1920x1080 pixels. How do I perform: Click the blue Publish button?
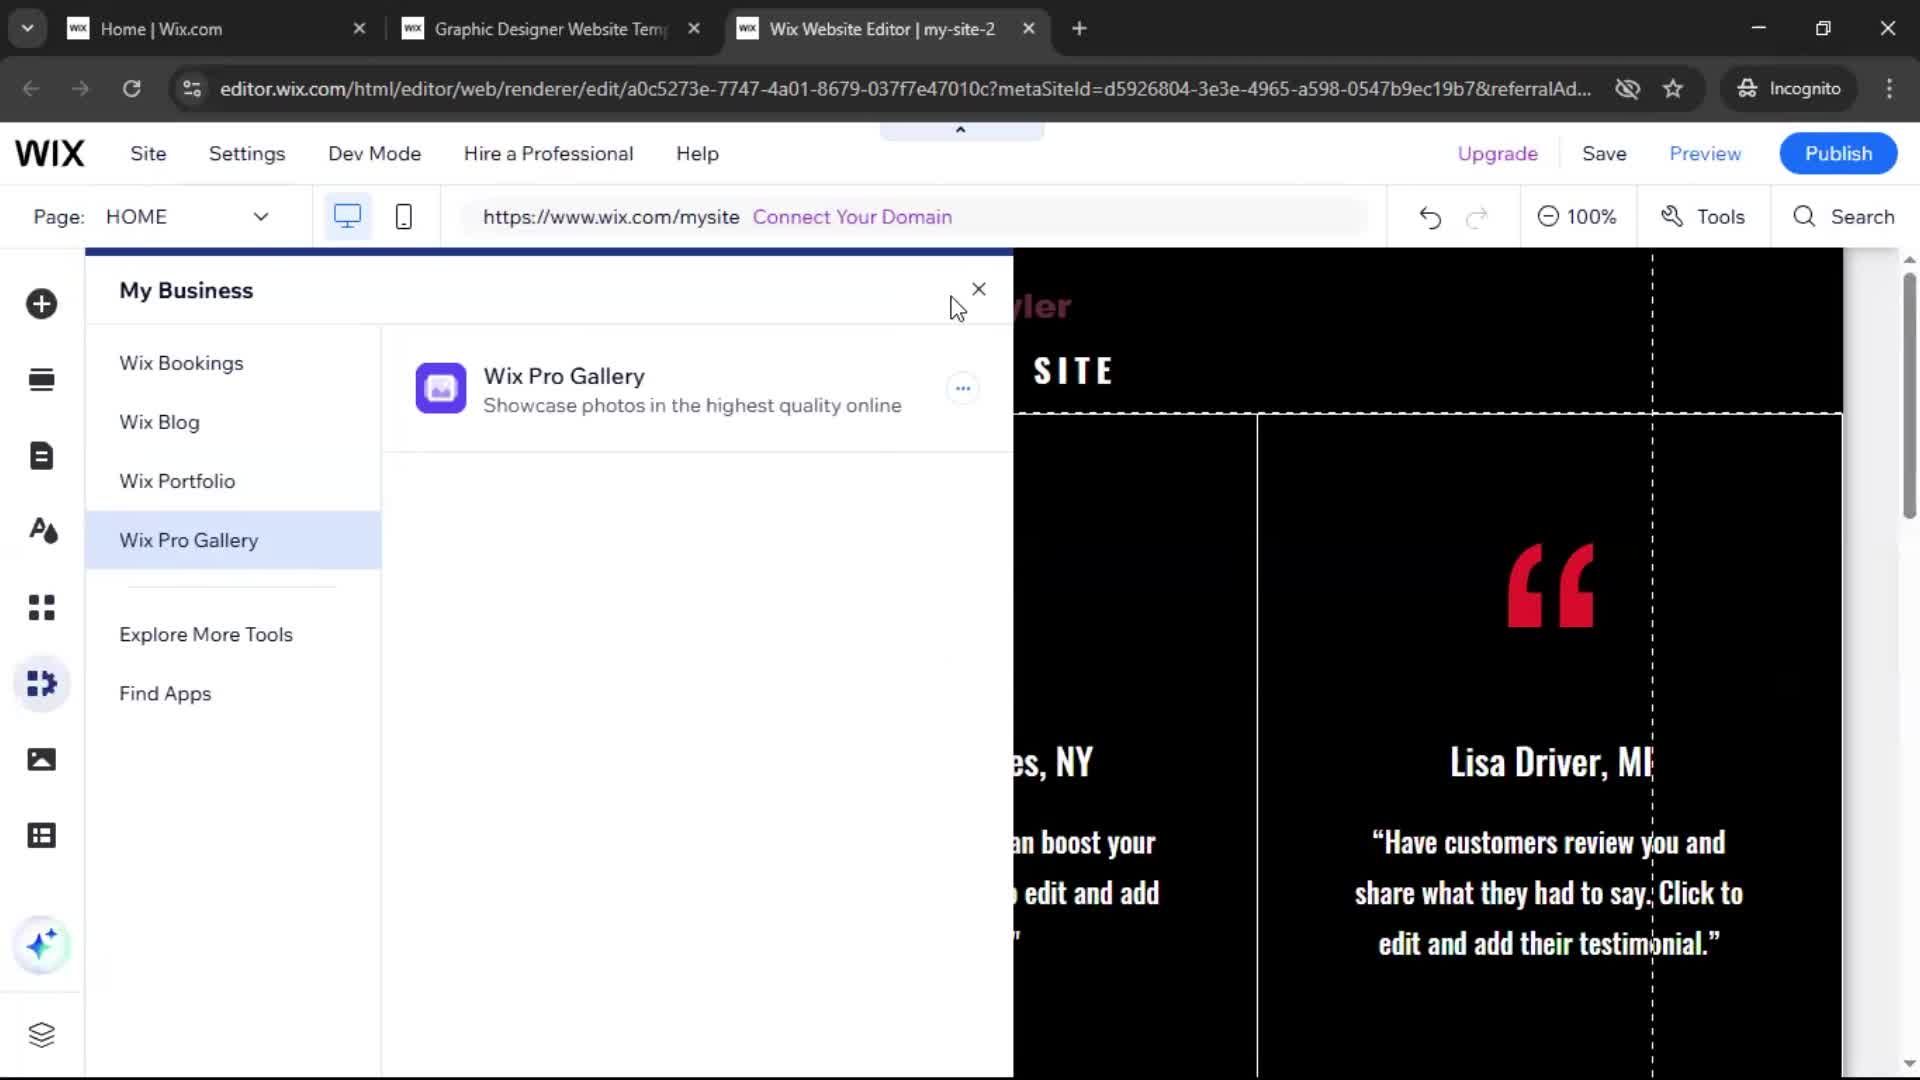1838,154
